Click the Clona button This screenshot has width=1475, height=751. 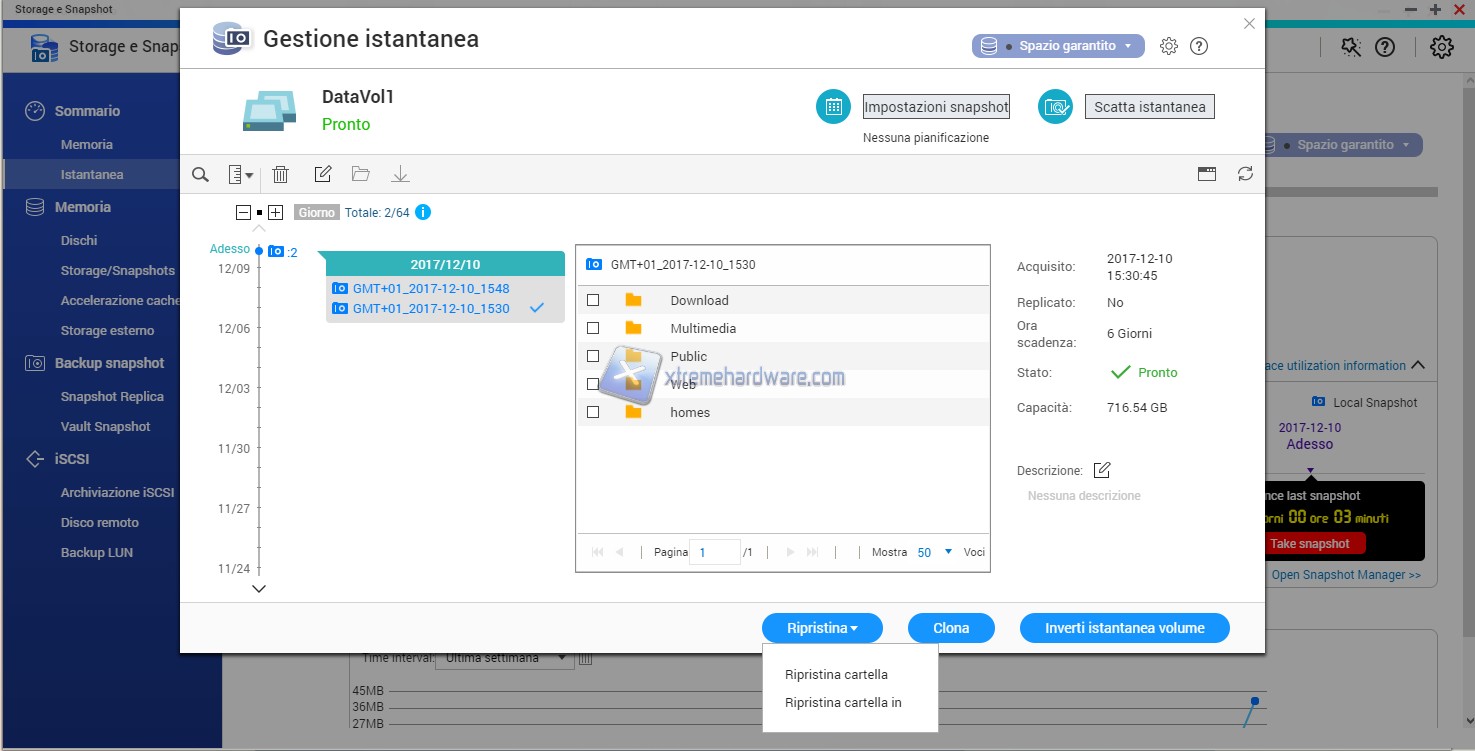(950, 628)
